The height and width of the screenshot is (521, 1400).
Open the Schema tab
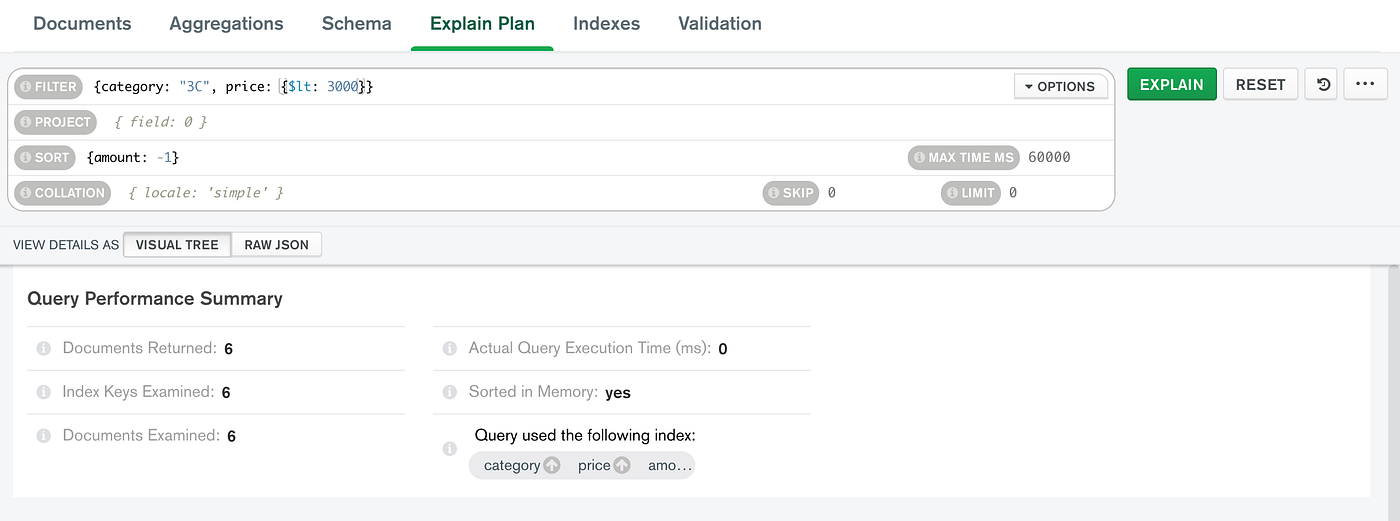click(356, 24)
